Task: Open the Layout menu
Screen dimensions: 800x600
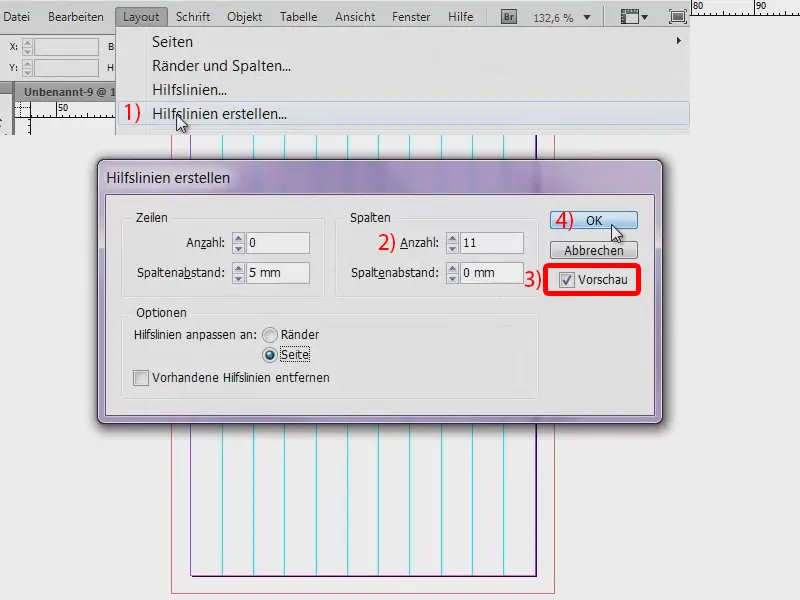Action: coord(141,17)
